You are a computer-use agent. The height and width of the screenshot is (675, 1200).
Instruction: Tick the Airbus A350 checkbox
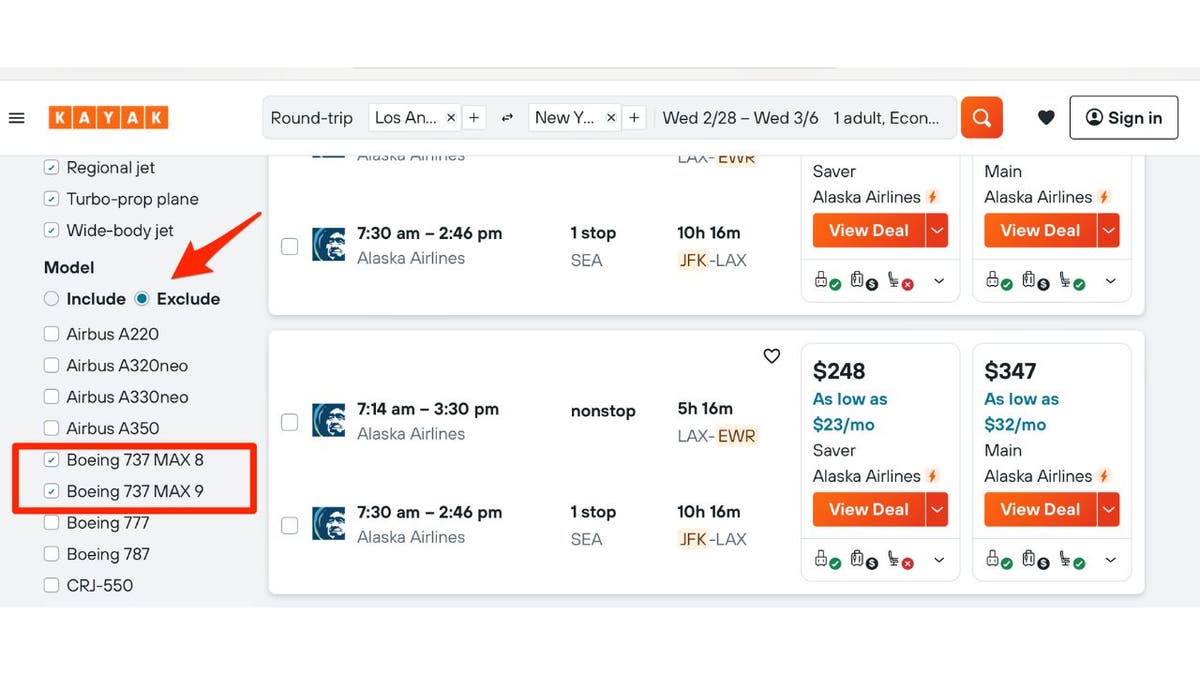click(x=51, y=428)
